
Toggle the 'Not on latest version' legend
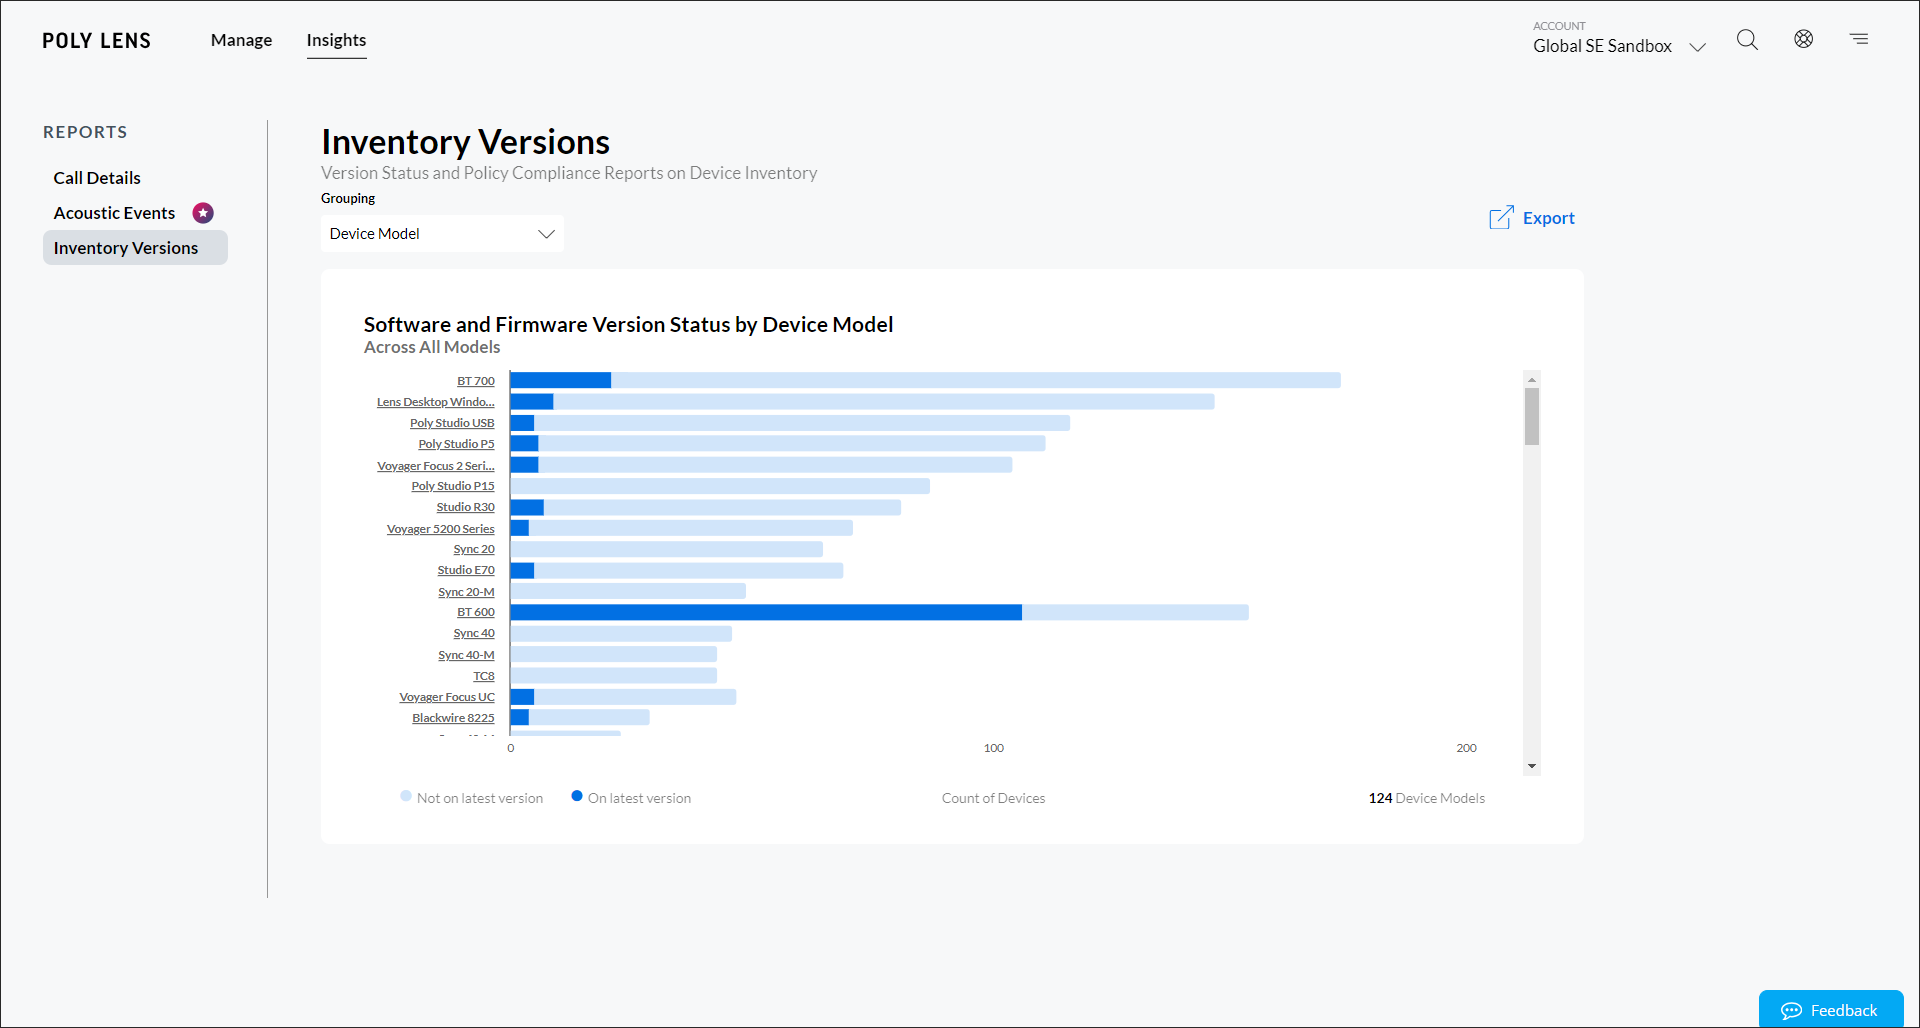click(x=470, y=797)
